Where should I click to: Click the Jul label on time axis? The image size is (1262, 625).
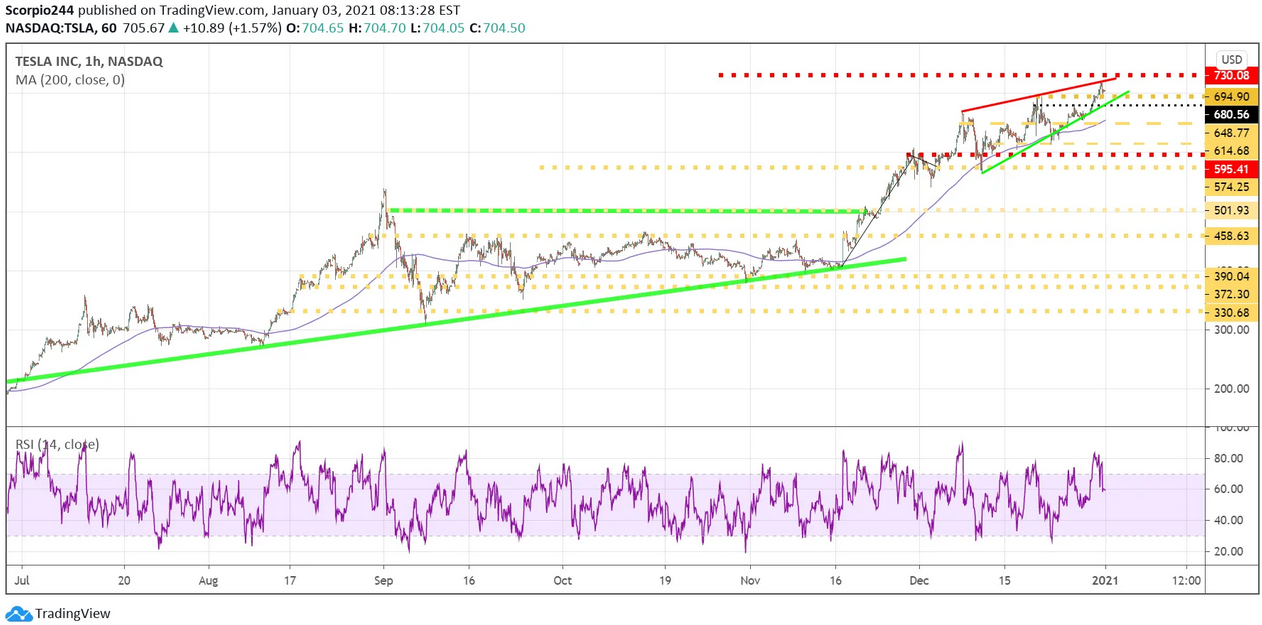coord(22,579)
